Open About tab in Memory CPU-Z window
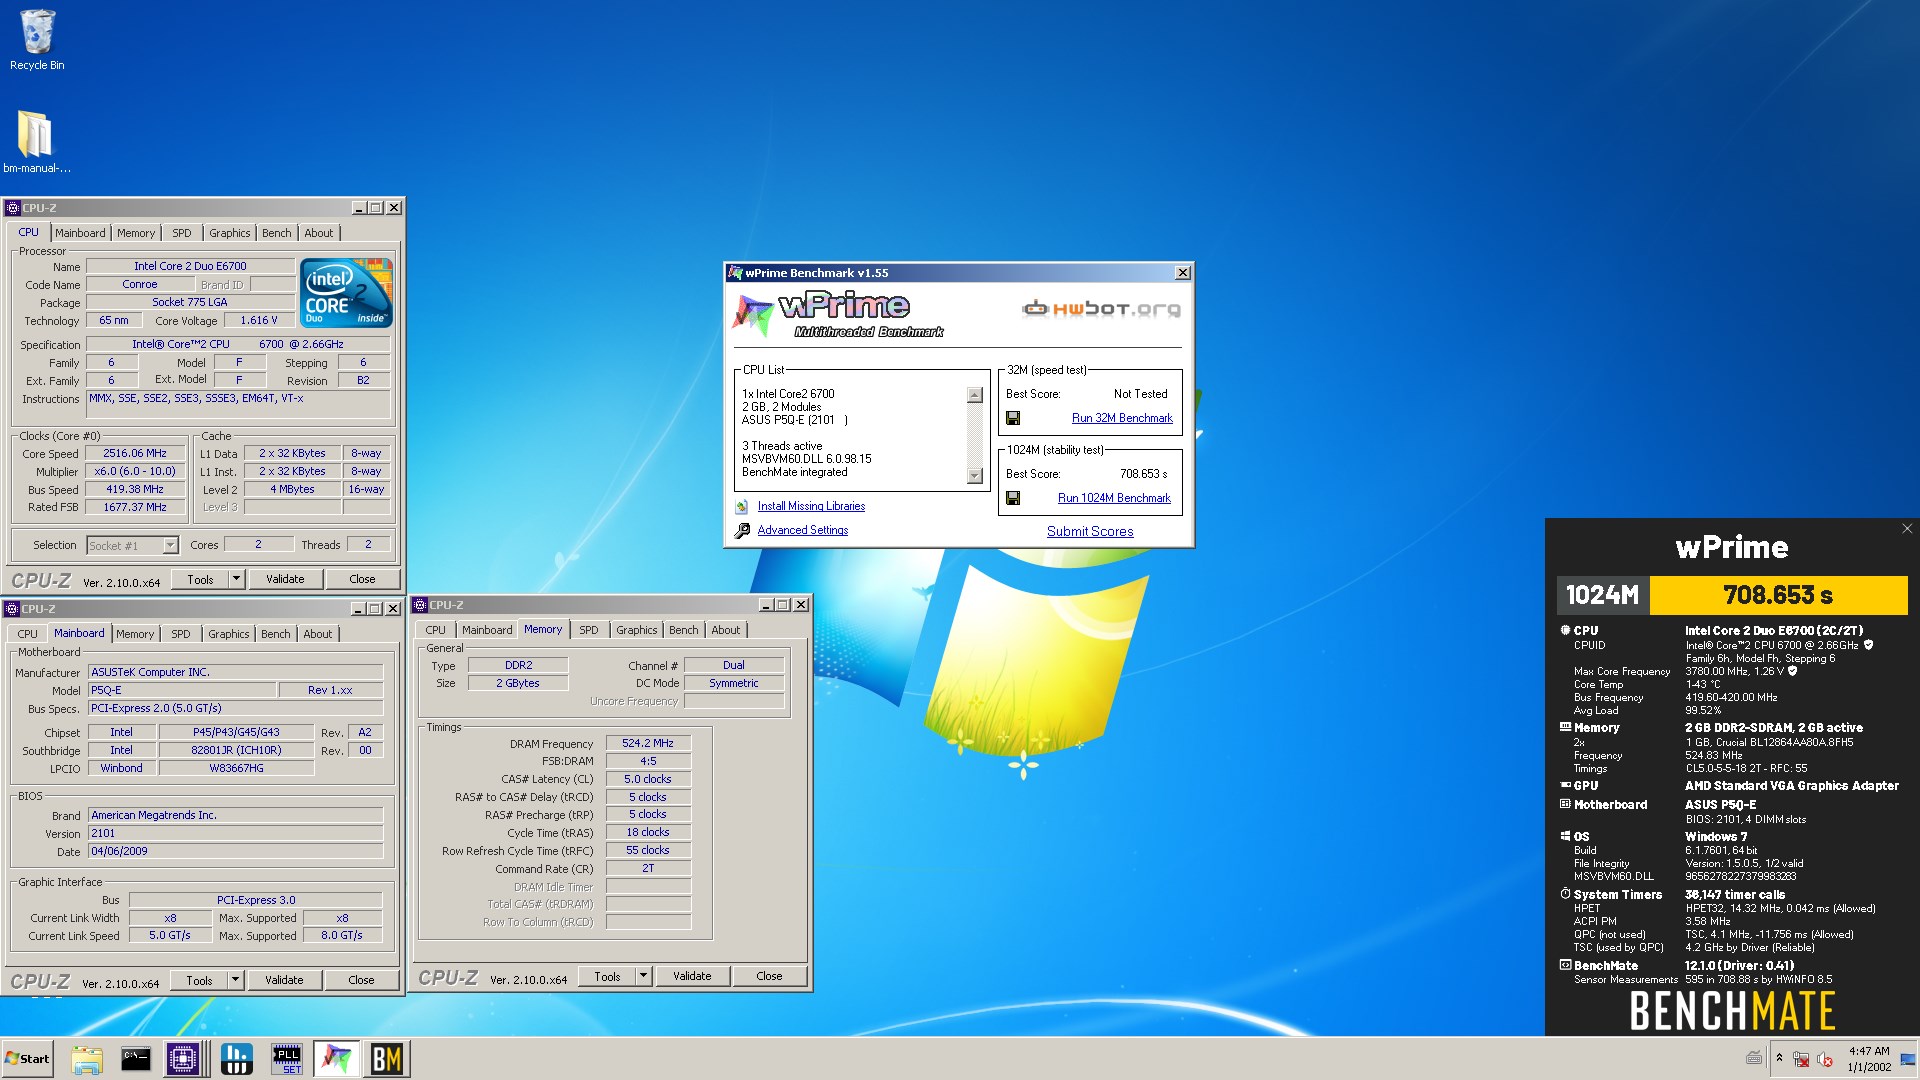Screen dimensions: 1920x1080 [725, 630]
